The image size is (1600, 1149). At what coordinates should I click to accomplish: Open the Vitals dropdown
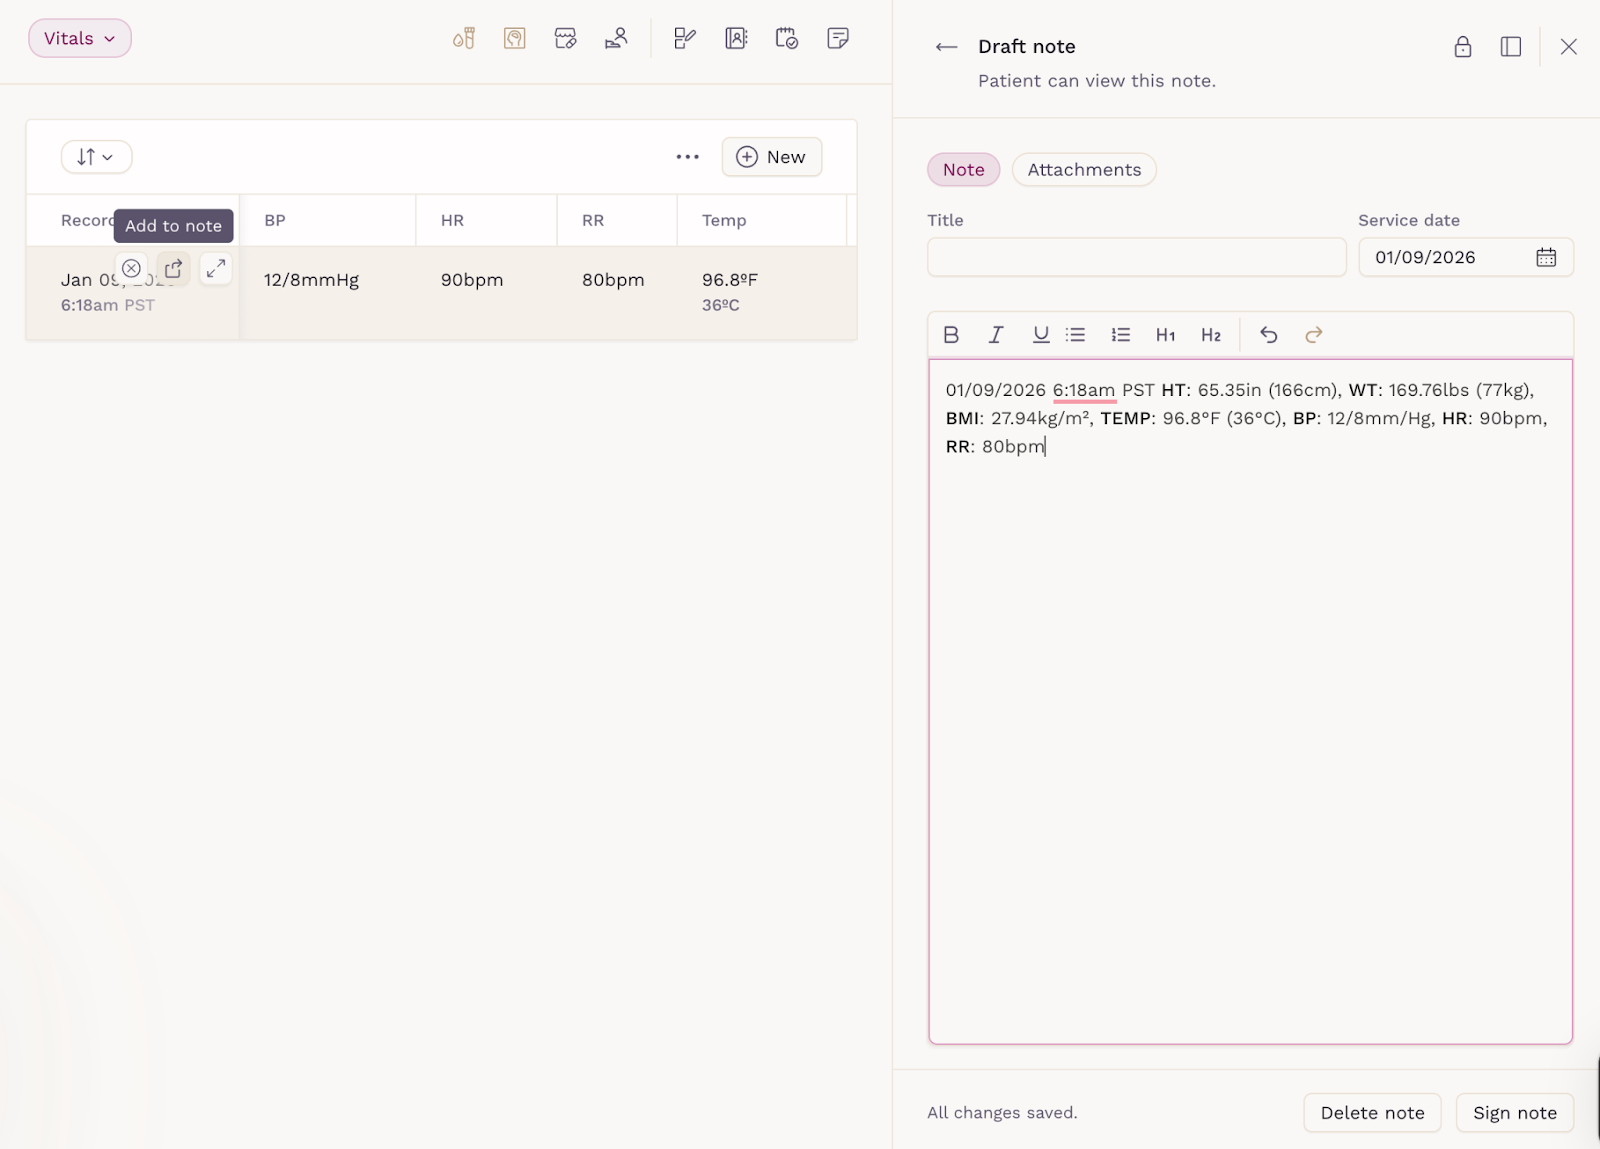[80, 38]
